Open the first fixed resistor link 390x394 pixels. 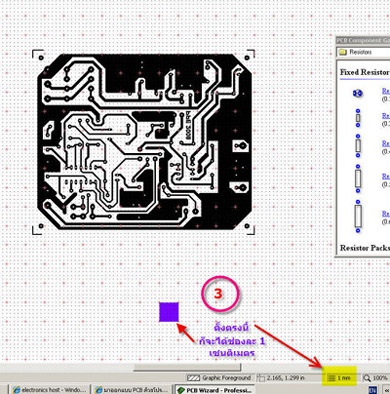click(386, 91)
